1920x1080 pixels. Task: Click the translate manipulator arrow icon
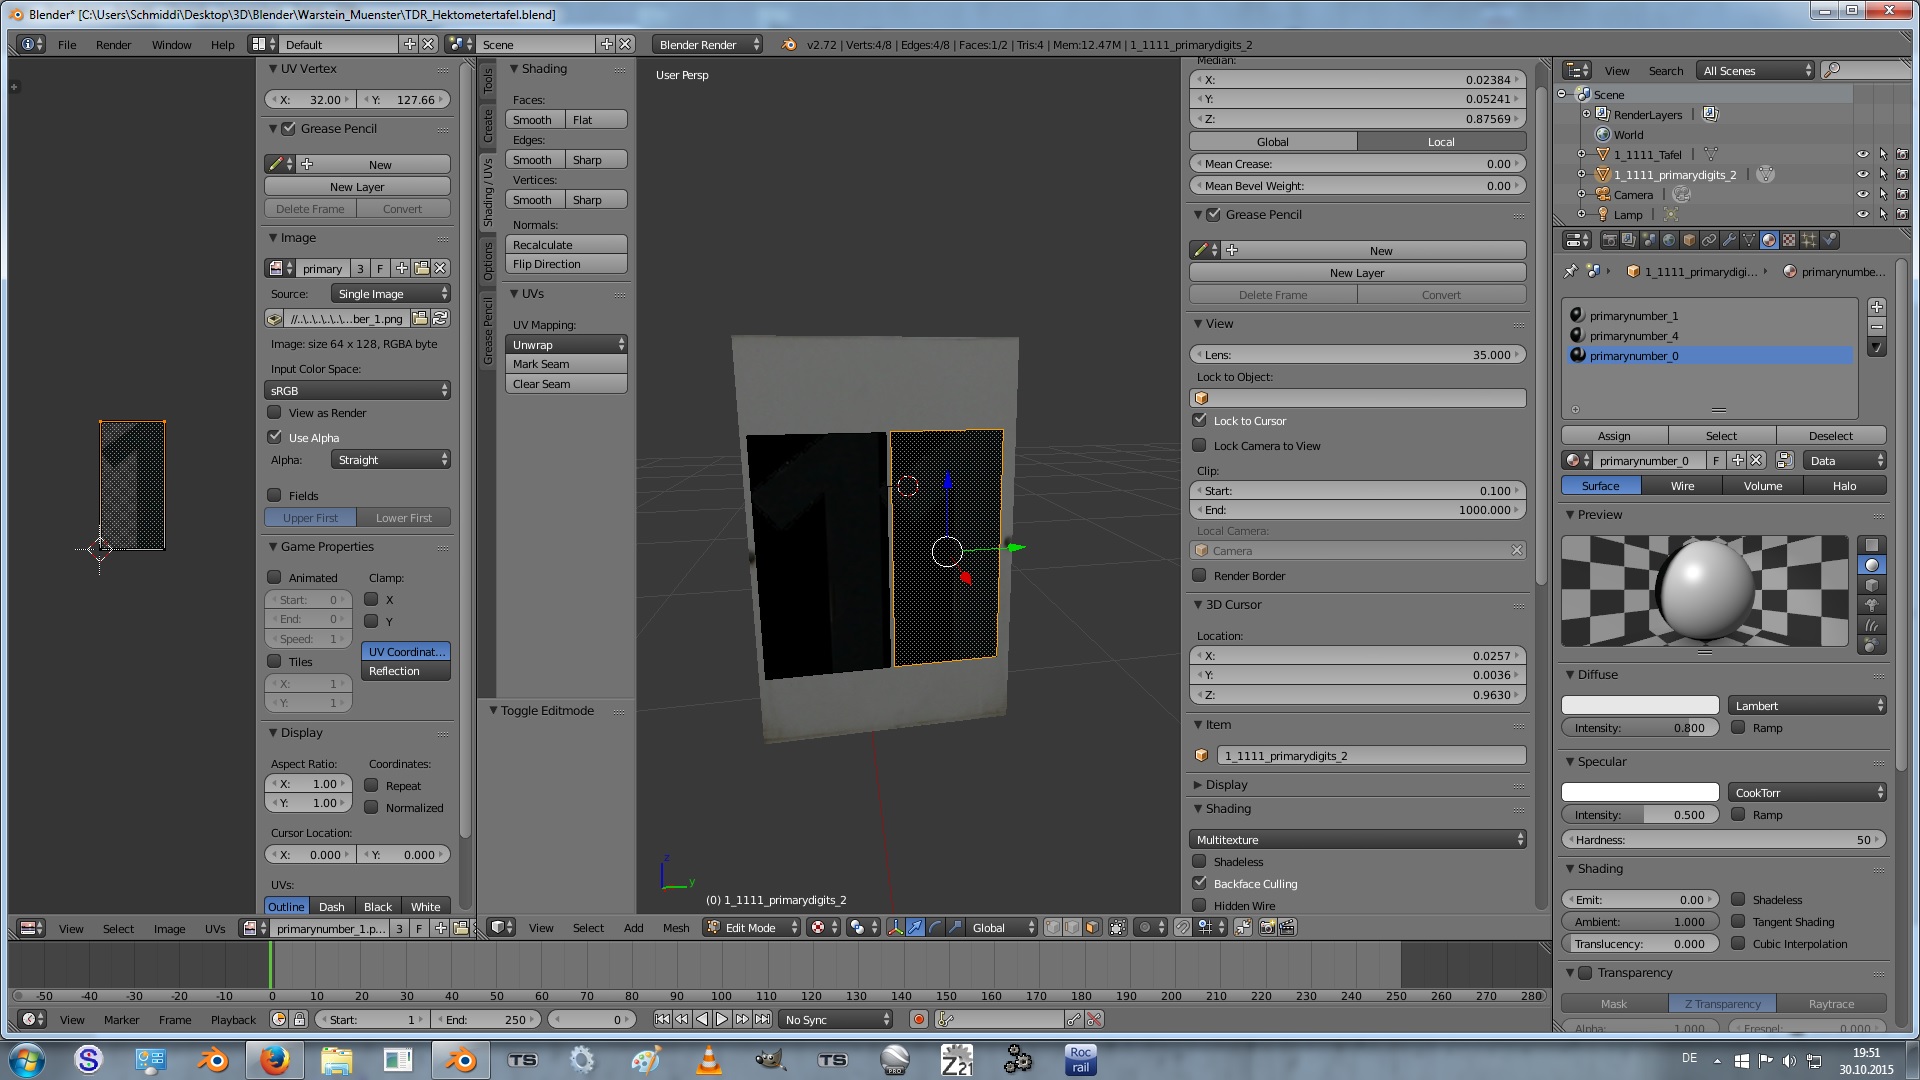point(915,927)
